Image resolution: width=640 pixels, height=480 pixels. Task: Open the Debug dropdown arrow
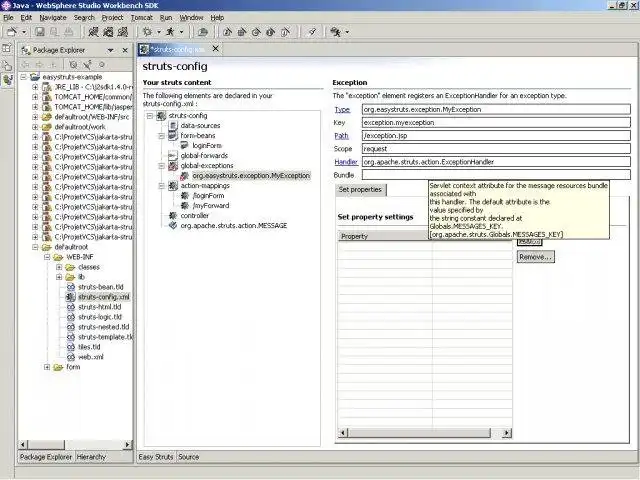(159, 32)
